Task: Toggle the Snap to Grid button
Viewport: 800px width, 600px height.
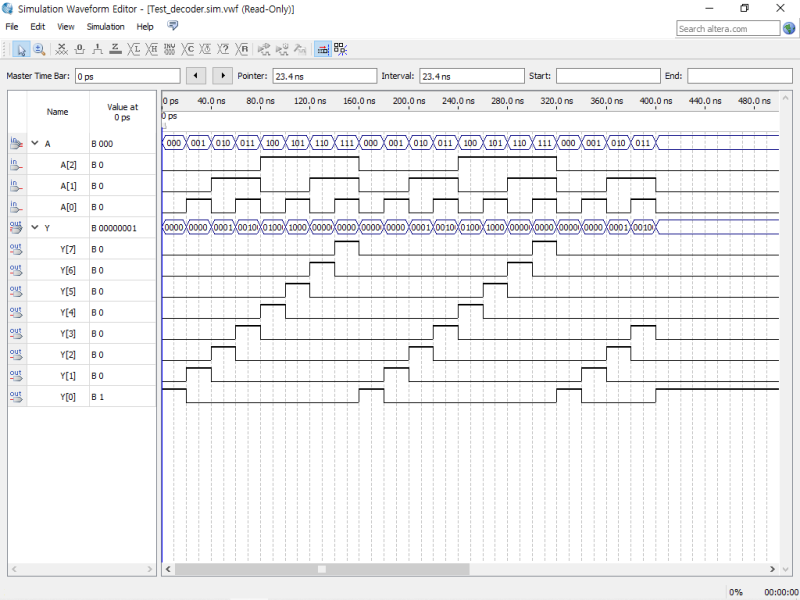Action: [x=323, y=48]
